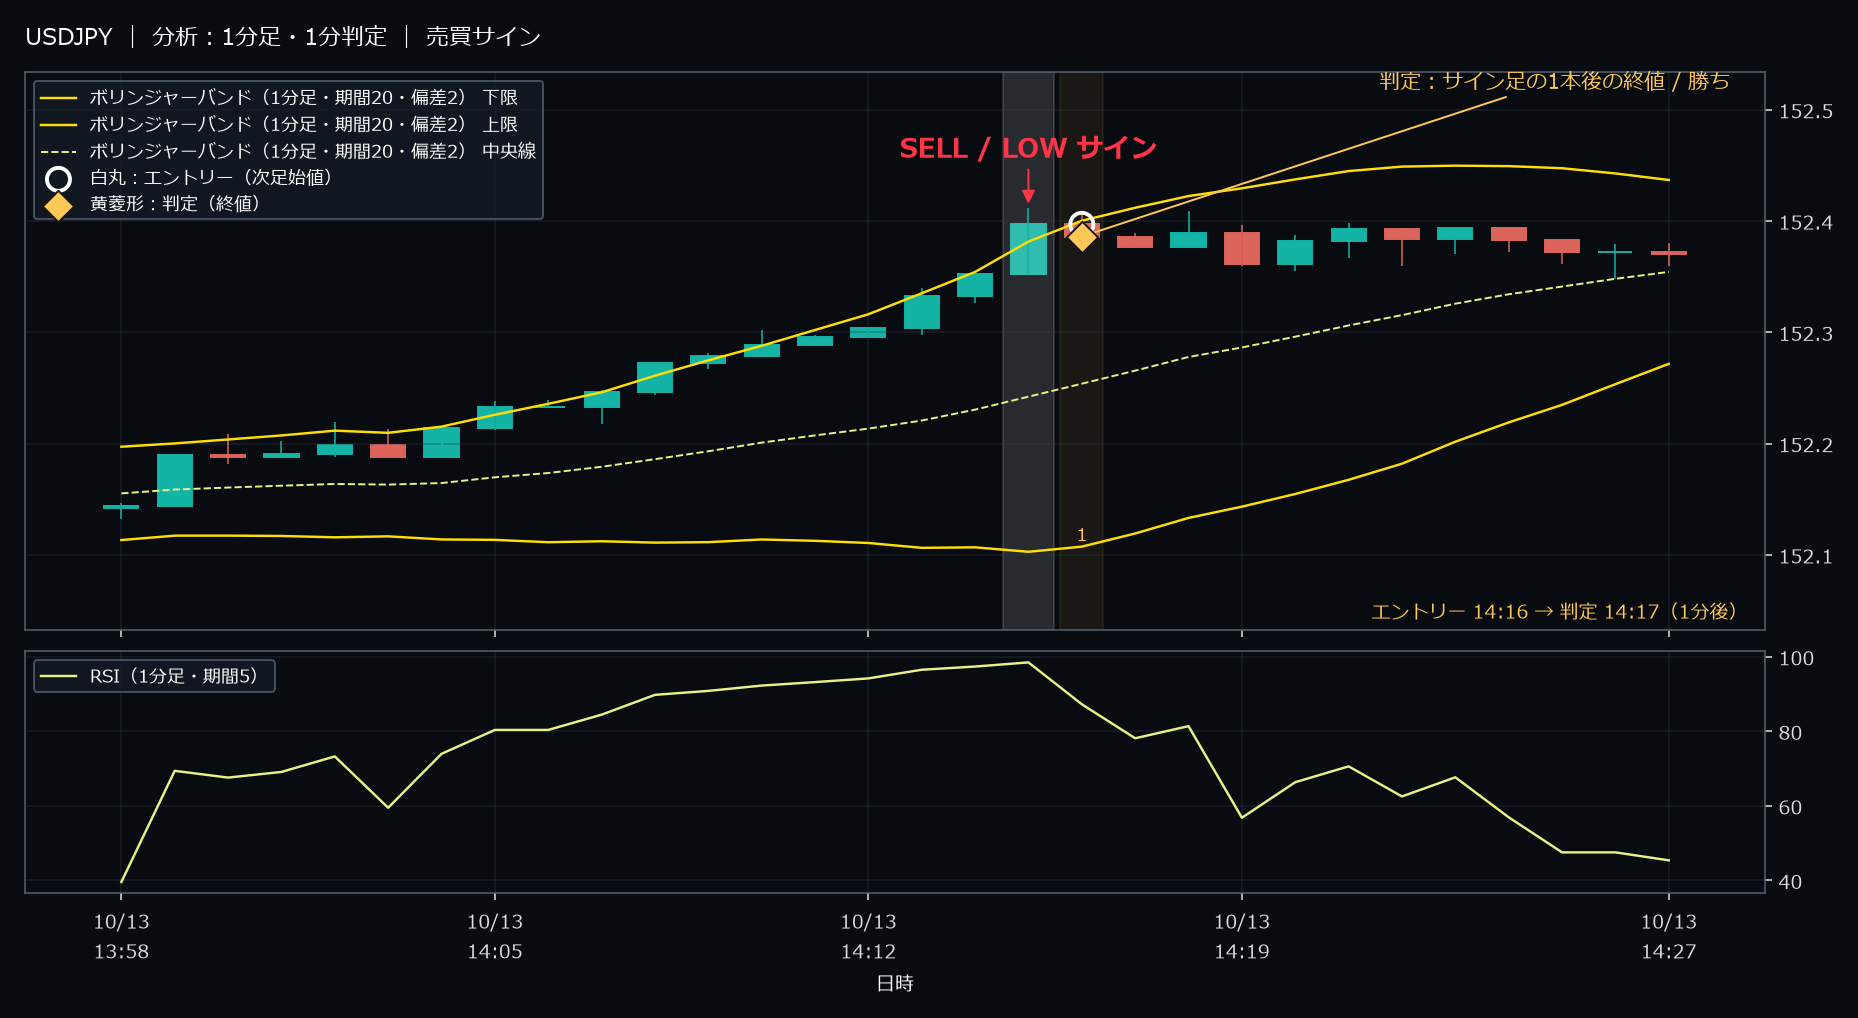Viewport: 1858px width, 1018px height.
Task: Click the 売買サイン title text
Action: (483, 37)
